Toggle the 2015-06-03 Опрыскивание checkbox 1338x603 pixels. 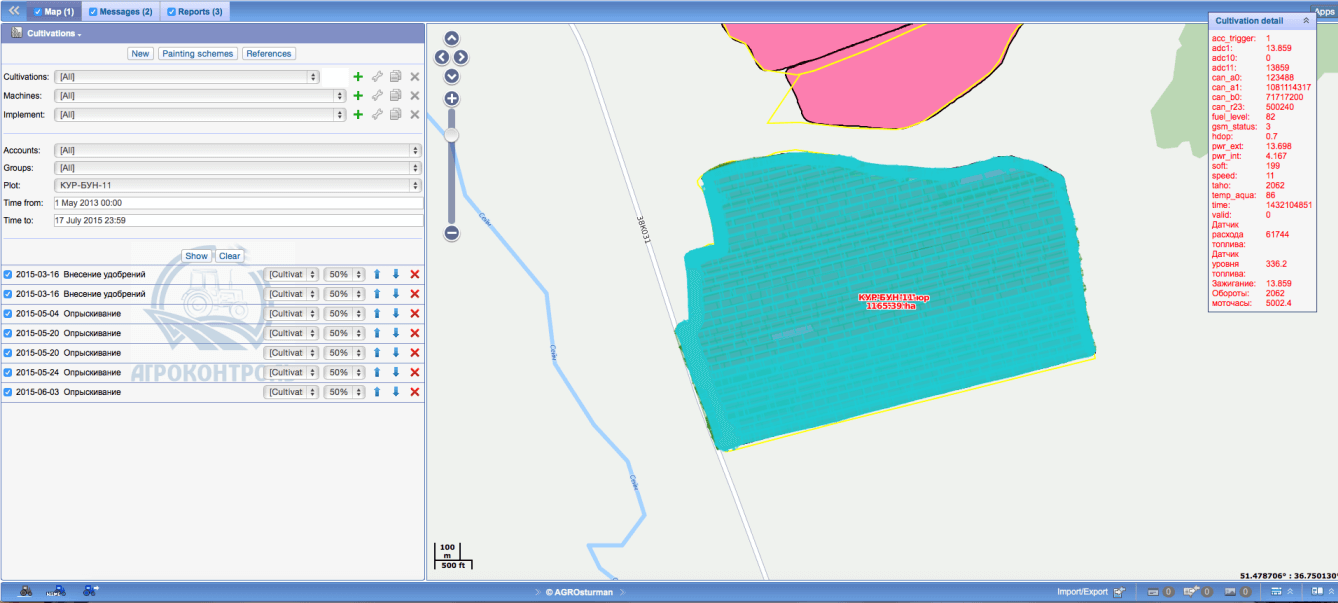(x=8, y=392)
